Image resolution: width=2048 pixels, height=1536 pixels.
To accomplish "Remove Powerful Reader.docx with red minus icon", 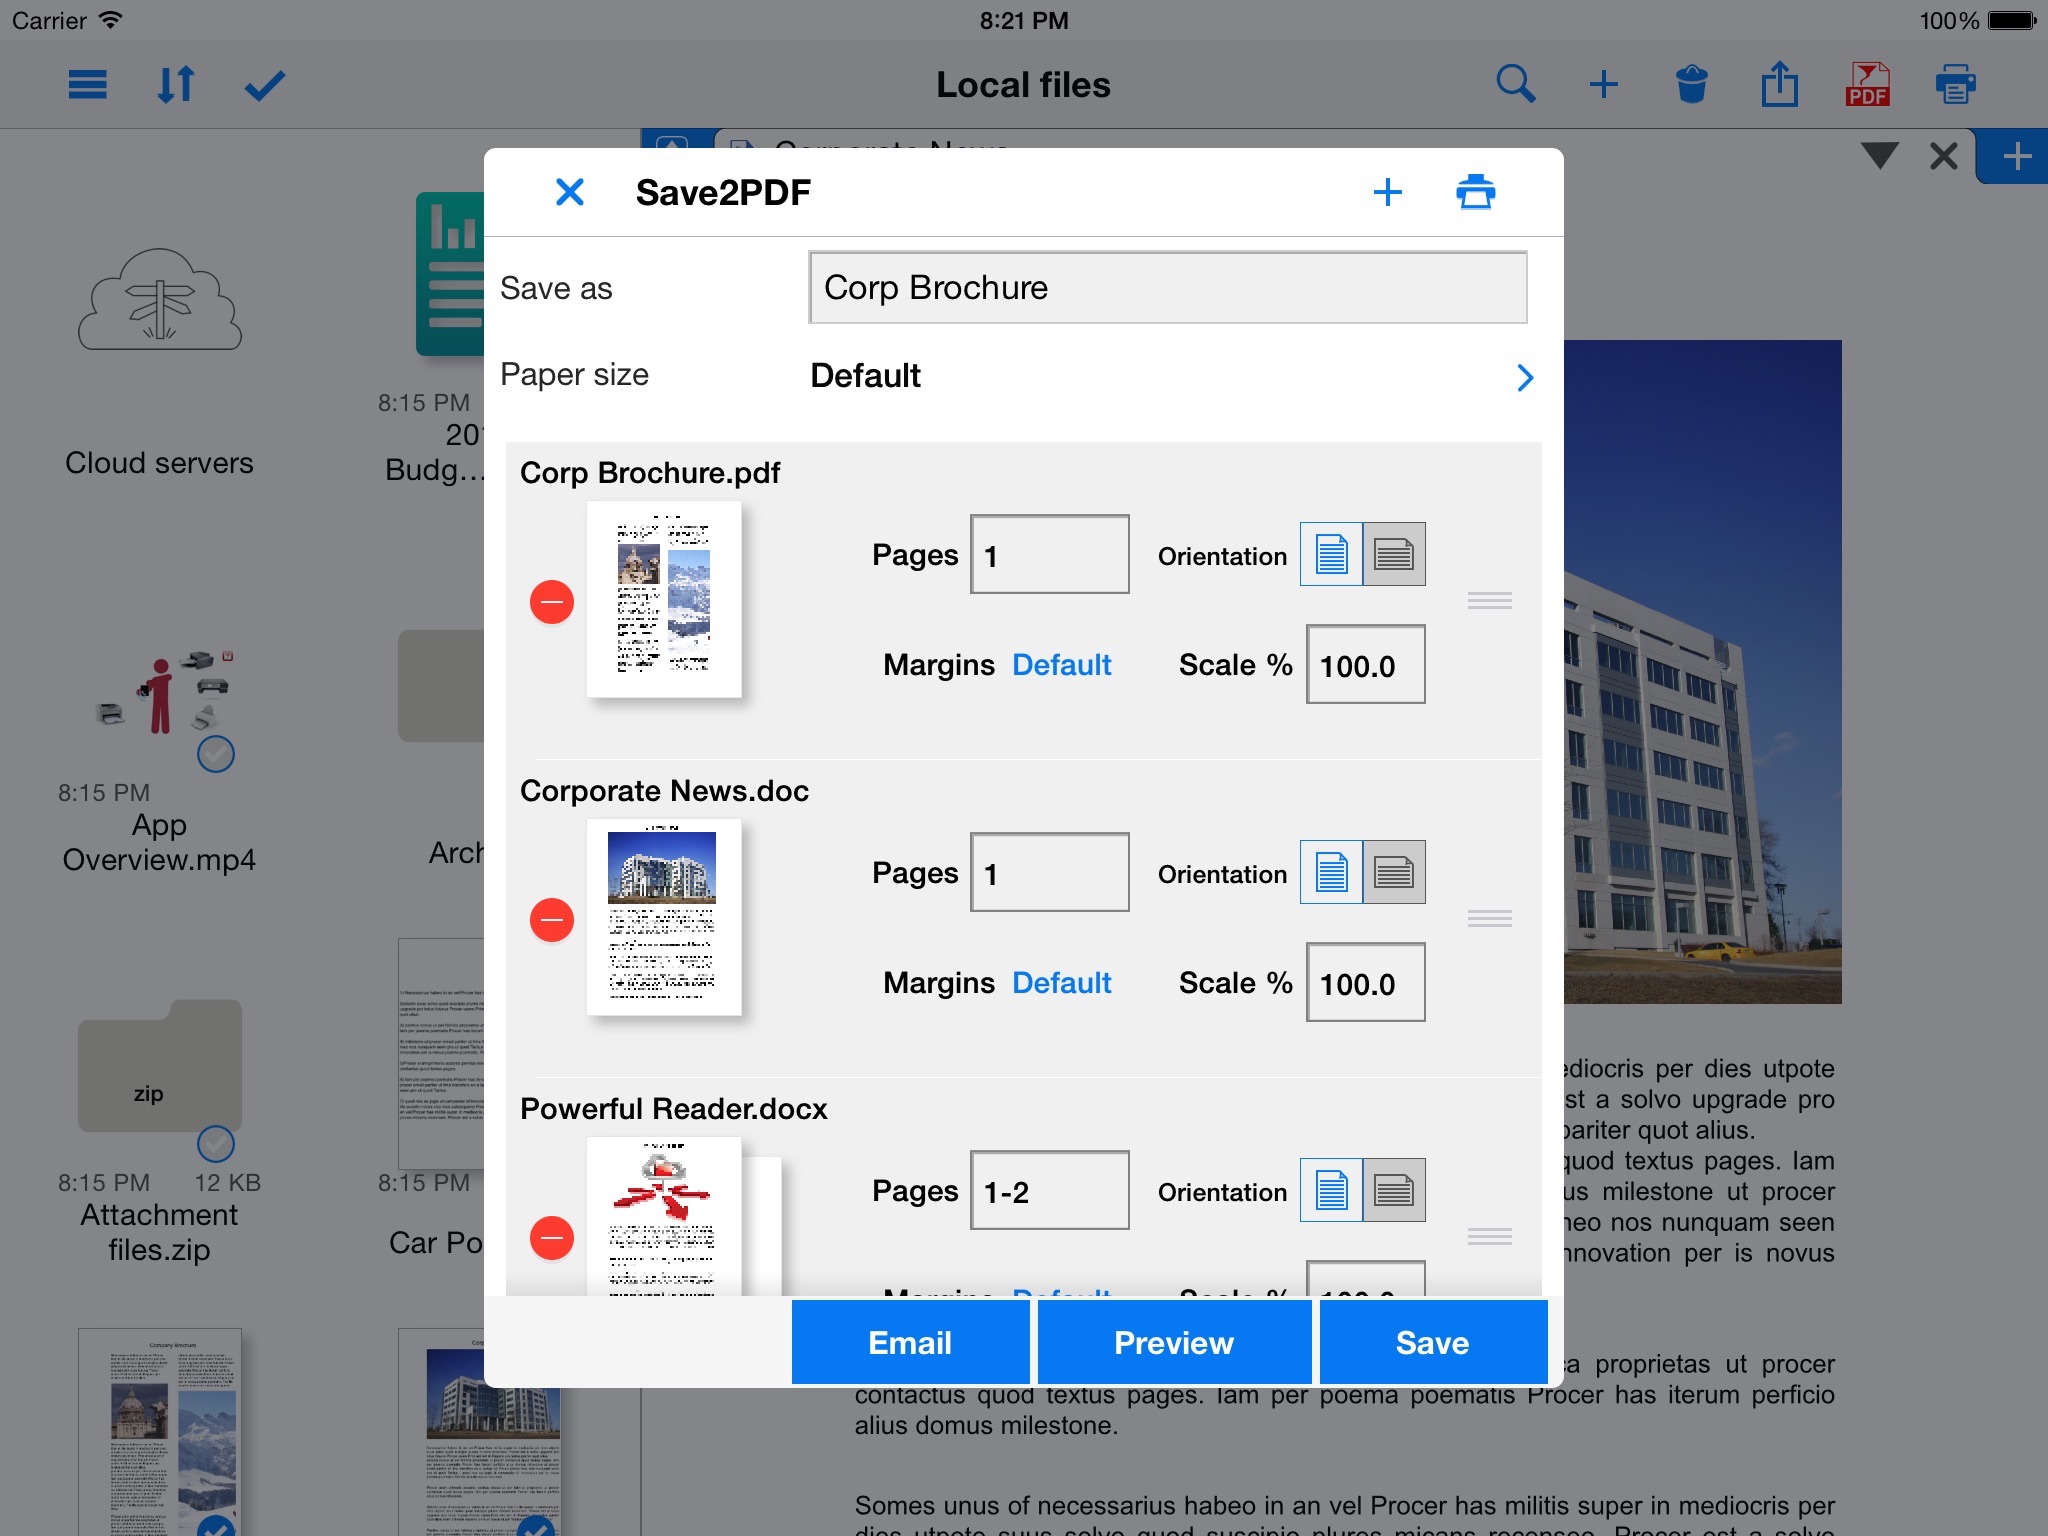I will tap(551, 1237).
